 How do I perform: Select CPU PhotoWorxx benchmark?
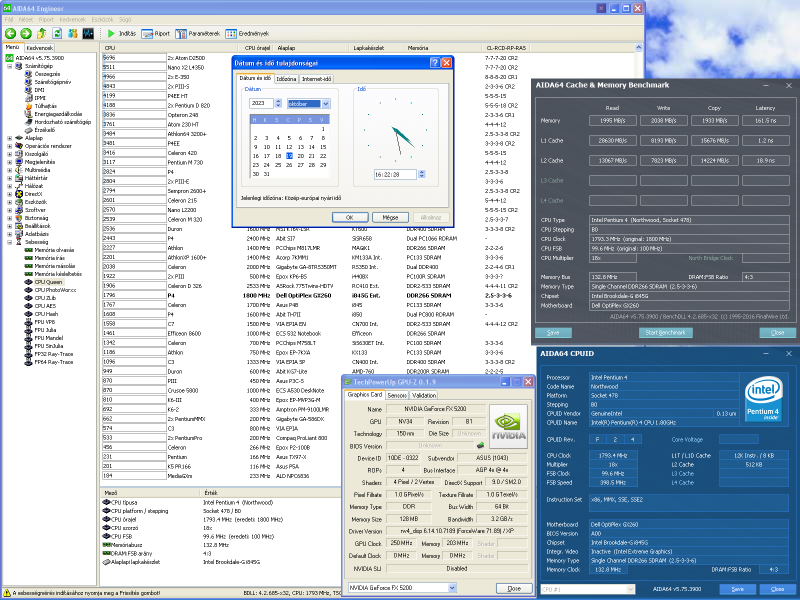(55, 290)
